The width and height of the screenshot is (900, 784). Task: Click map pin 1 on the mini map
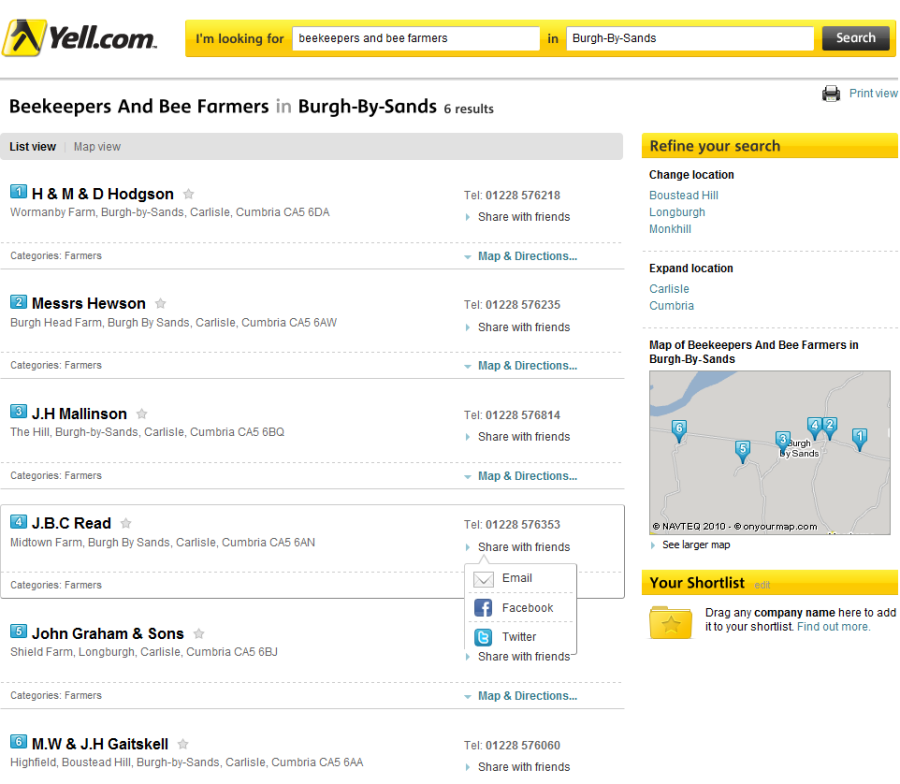[859, 440]
